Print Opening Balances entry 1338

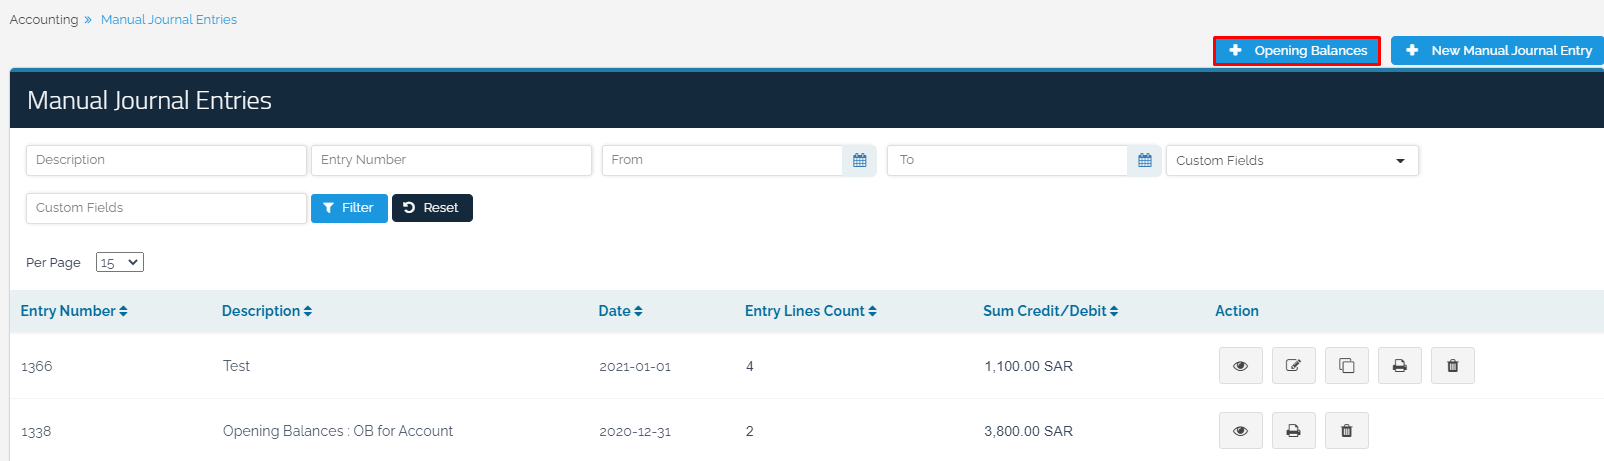pyautogui.click(x=1293, y=431)
